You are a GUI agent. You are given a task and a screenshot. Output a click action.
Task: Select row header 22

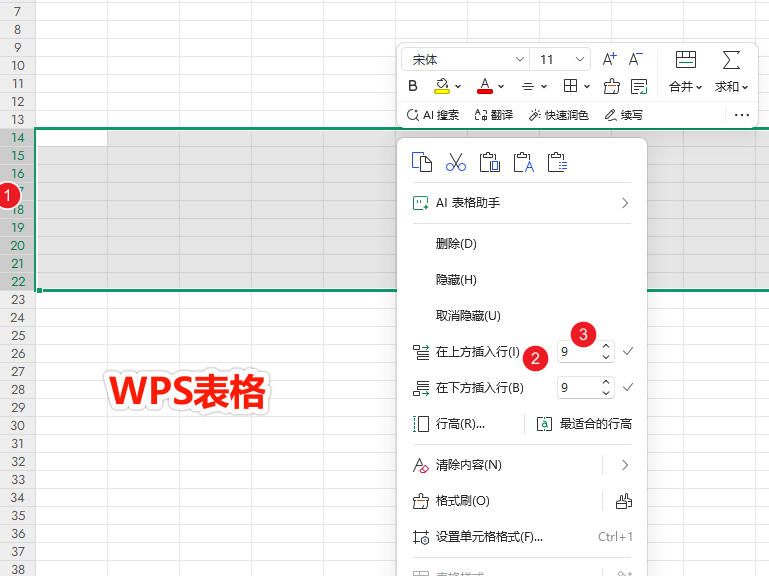[x=18, y=282]
